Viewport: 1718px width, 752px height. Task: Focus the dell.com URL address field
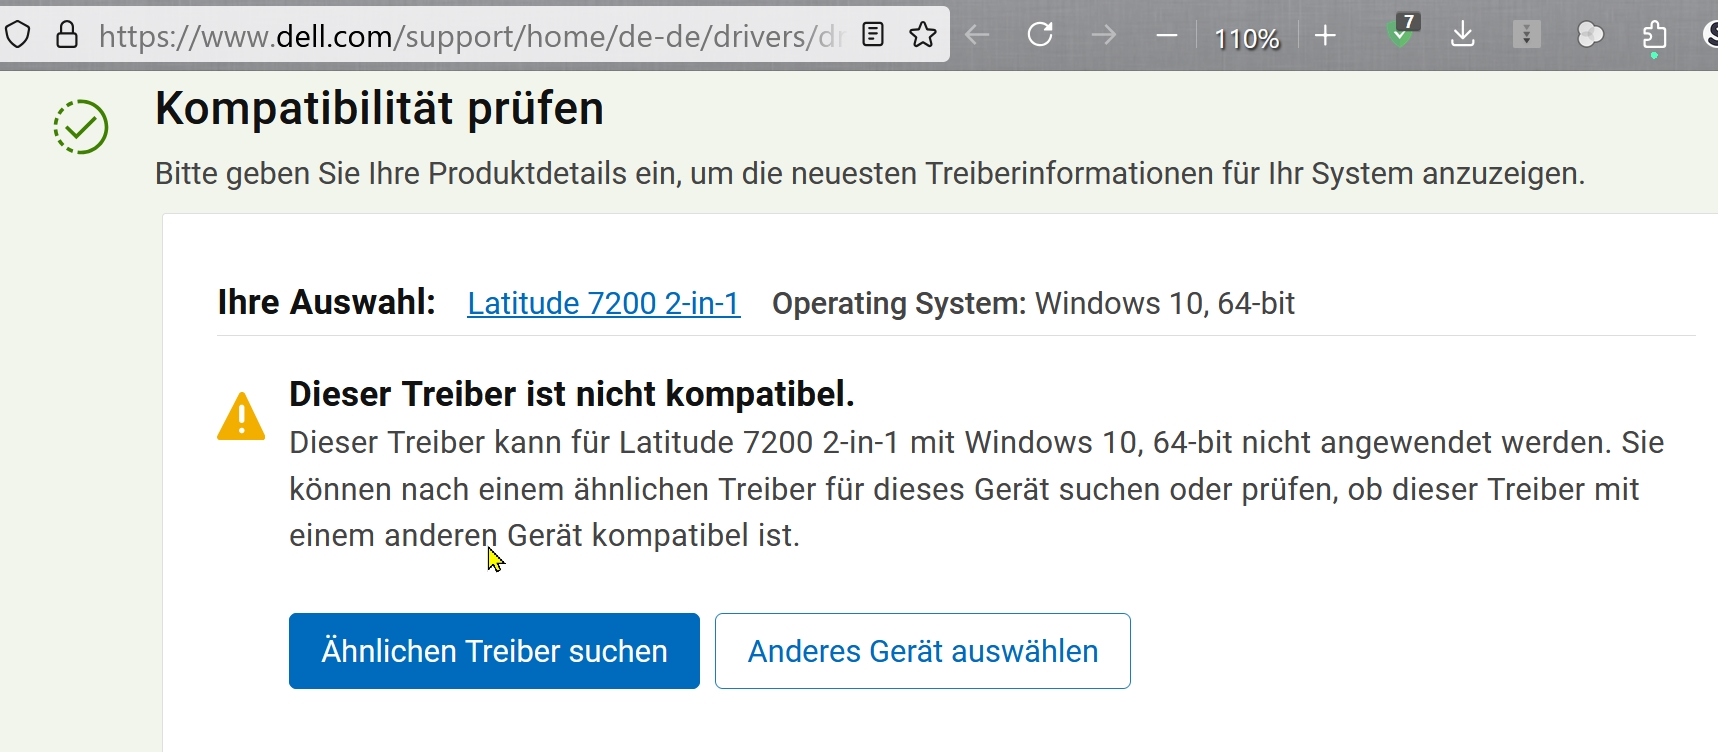click(x=470, y=36)
